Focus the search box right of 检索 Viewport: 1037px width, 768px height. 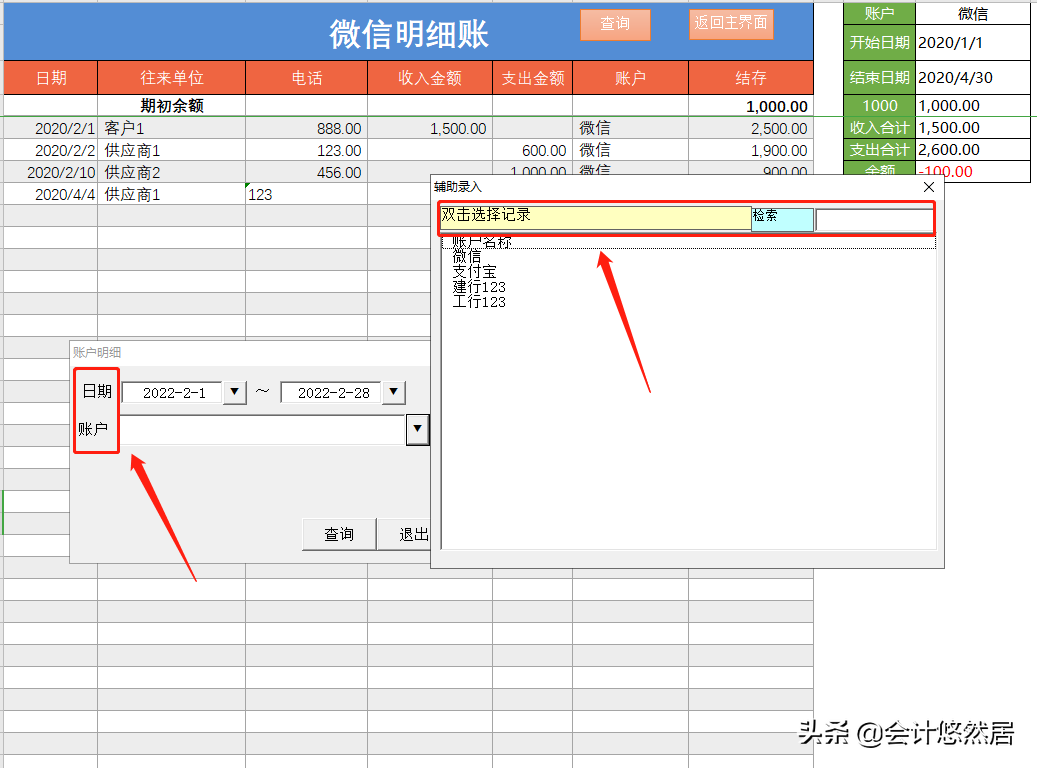pos(874,219)
